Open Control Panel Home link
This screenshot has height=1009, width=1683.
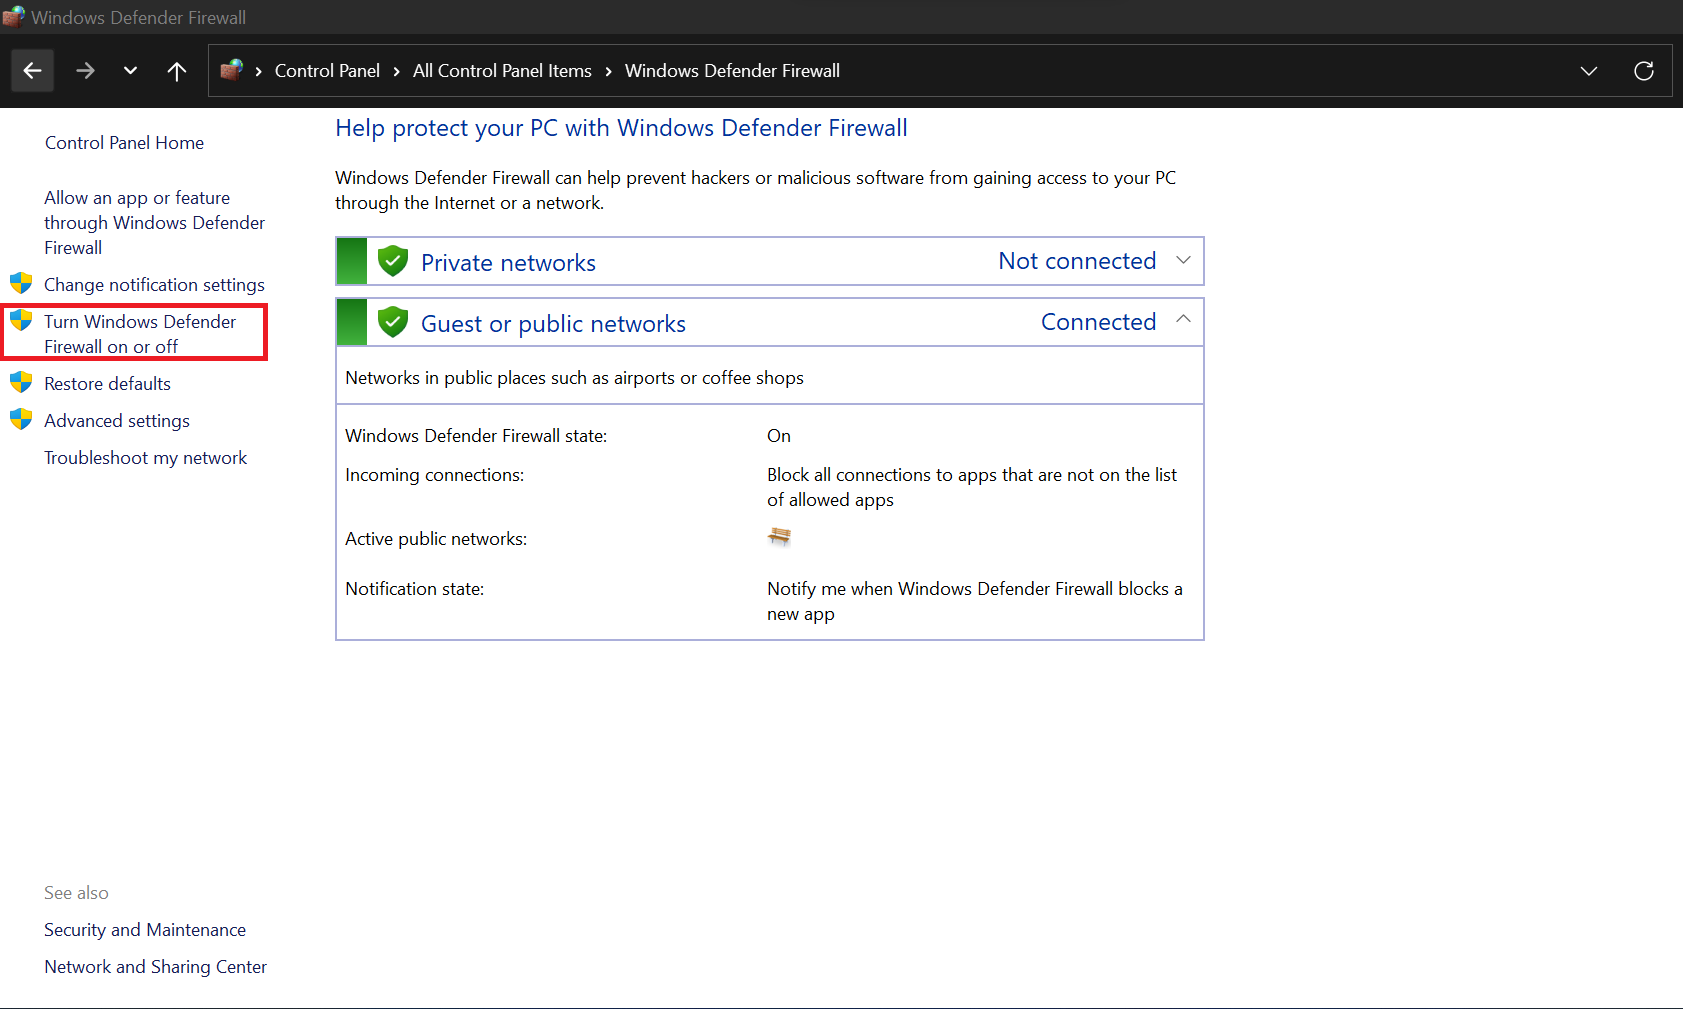(x=124, y=143)
